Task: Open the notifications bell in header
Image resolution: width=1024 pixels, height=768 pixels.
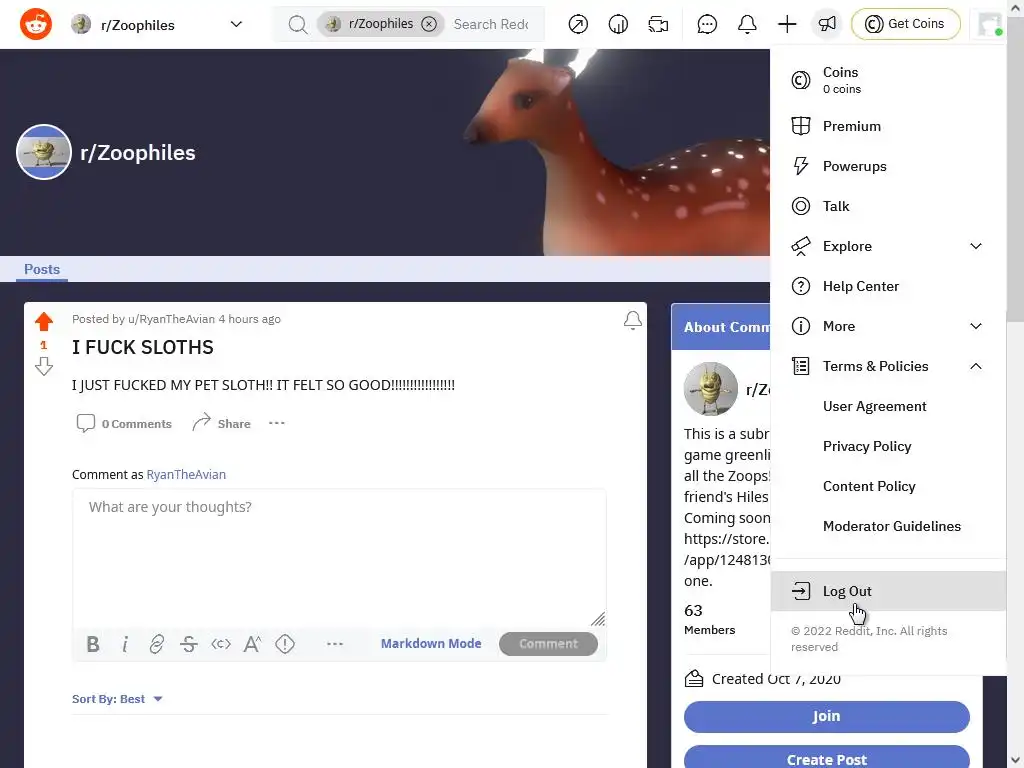Action: coord(747,24)
